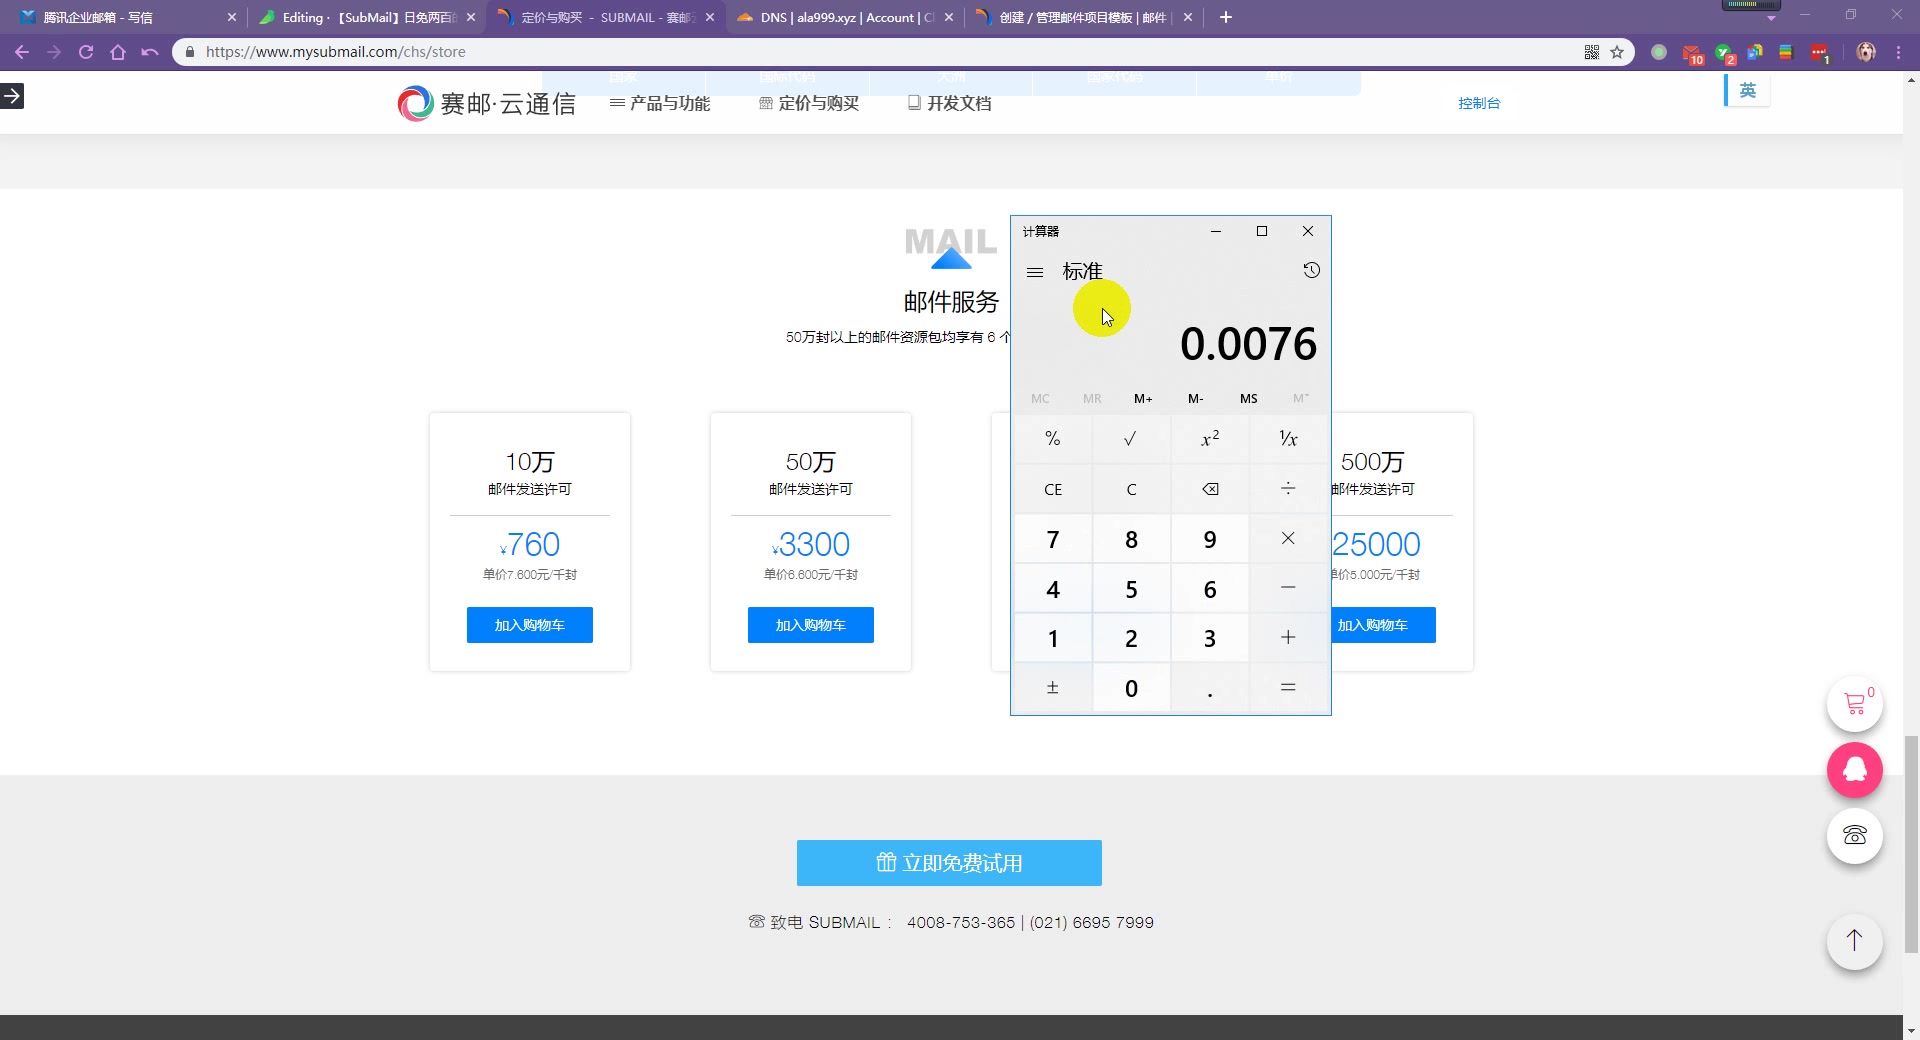
Task: Open the pink notification bell button
Action: coord(1855,769)
